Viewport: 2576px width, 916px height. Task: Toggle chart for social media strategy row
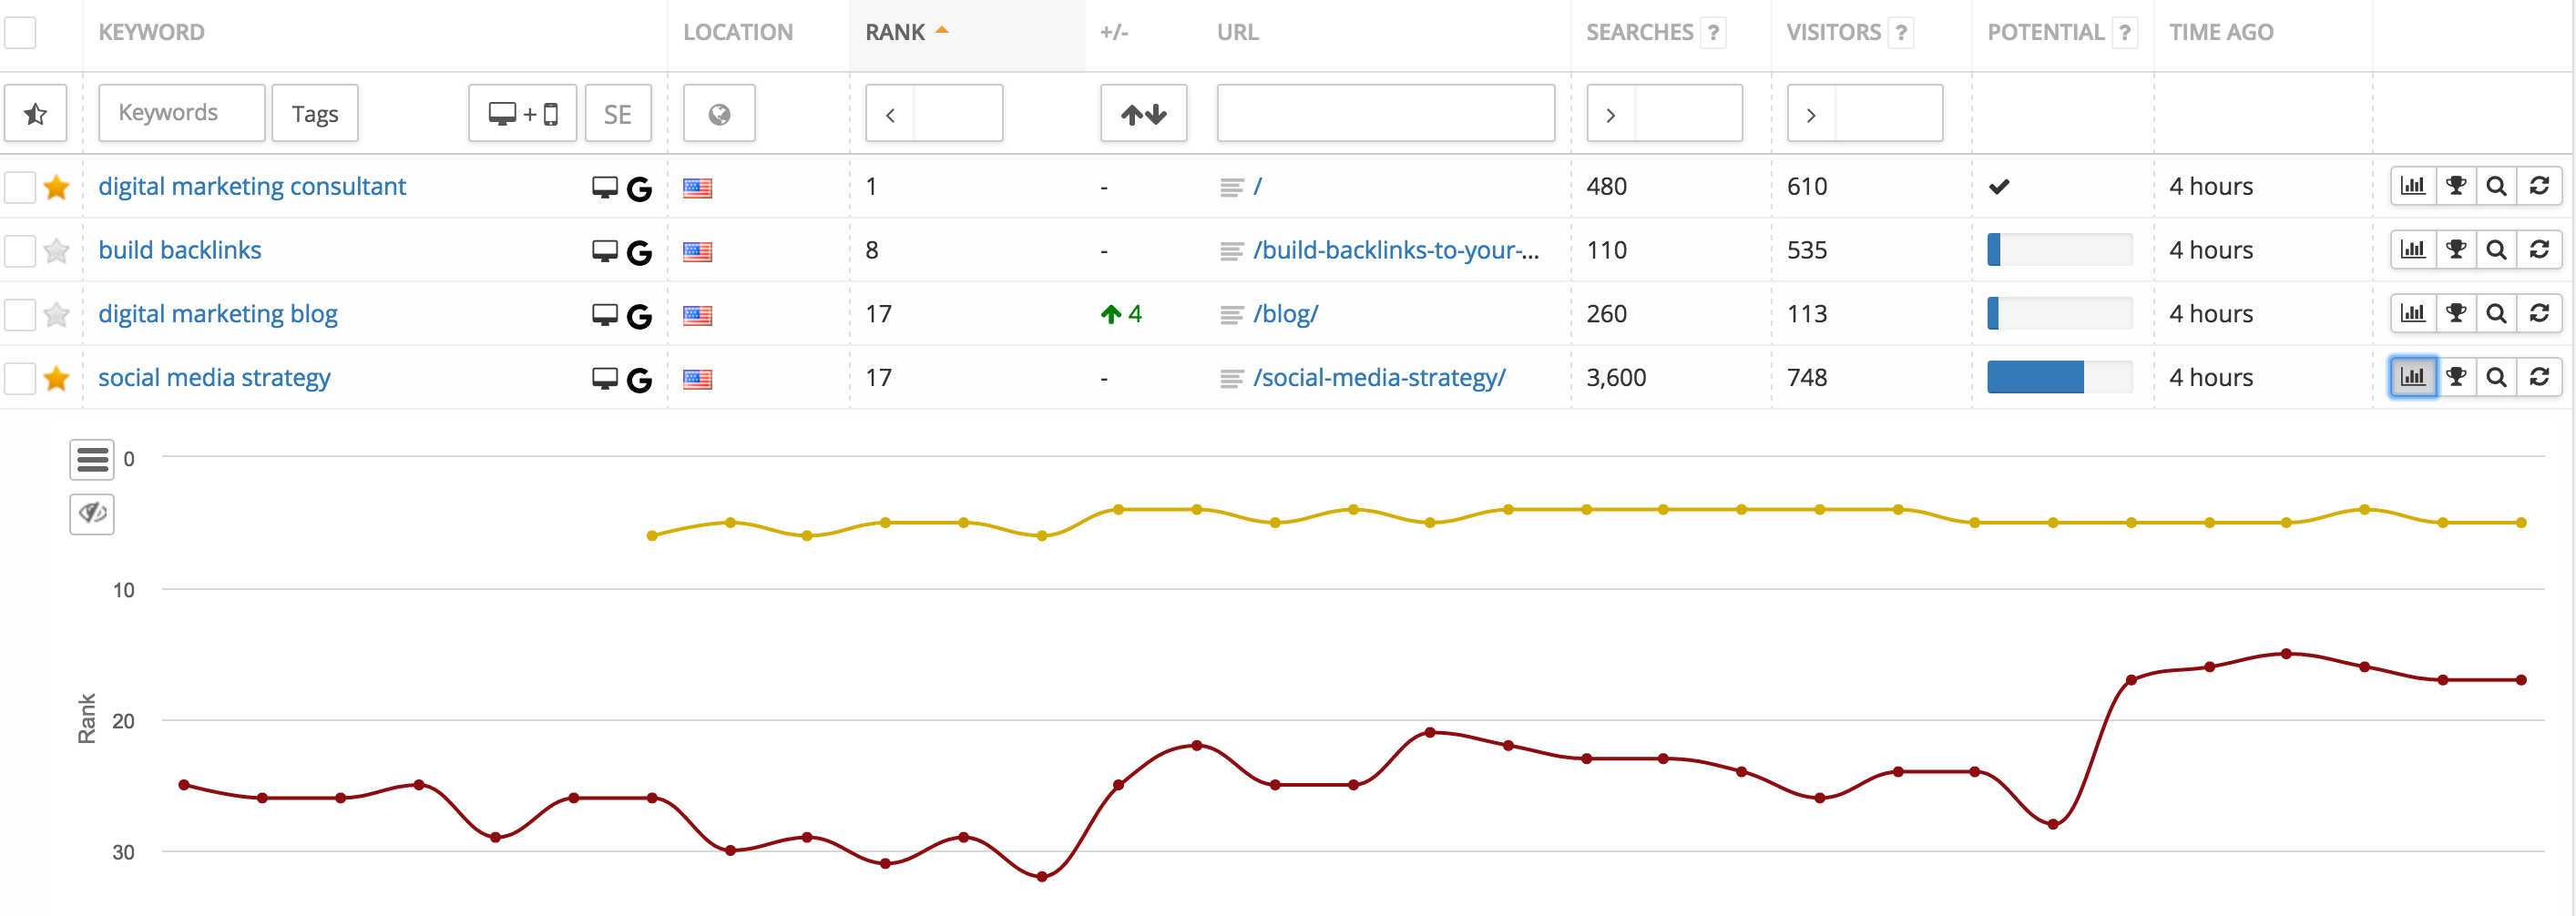point(2413,377)
